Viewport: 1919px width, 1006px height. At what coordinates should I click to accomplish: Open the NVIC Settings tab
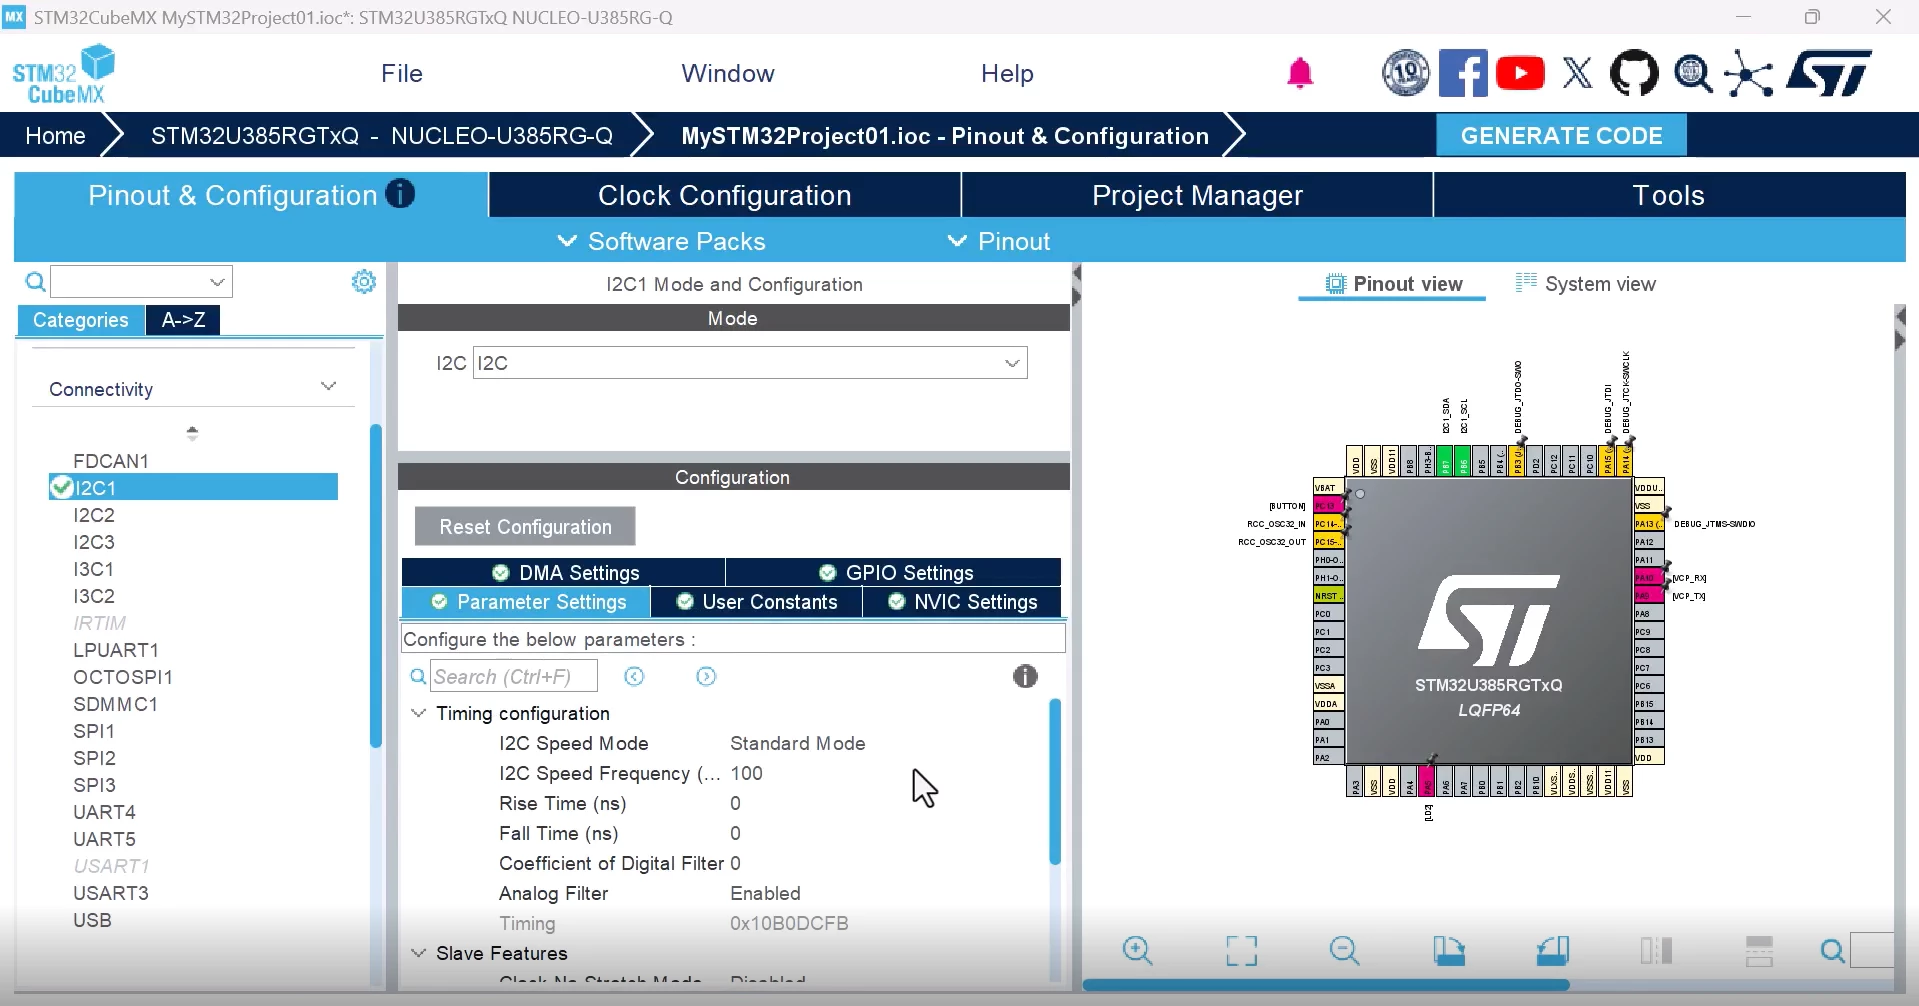[x=962, y=602]
